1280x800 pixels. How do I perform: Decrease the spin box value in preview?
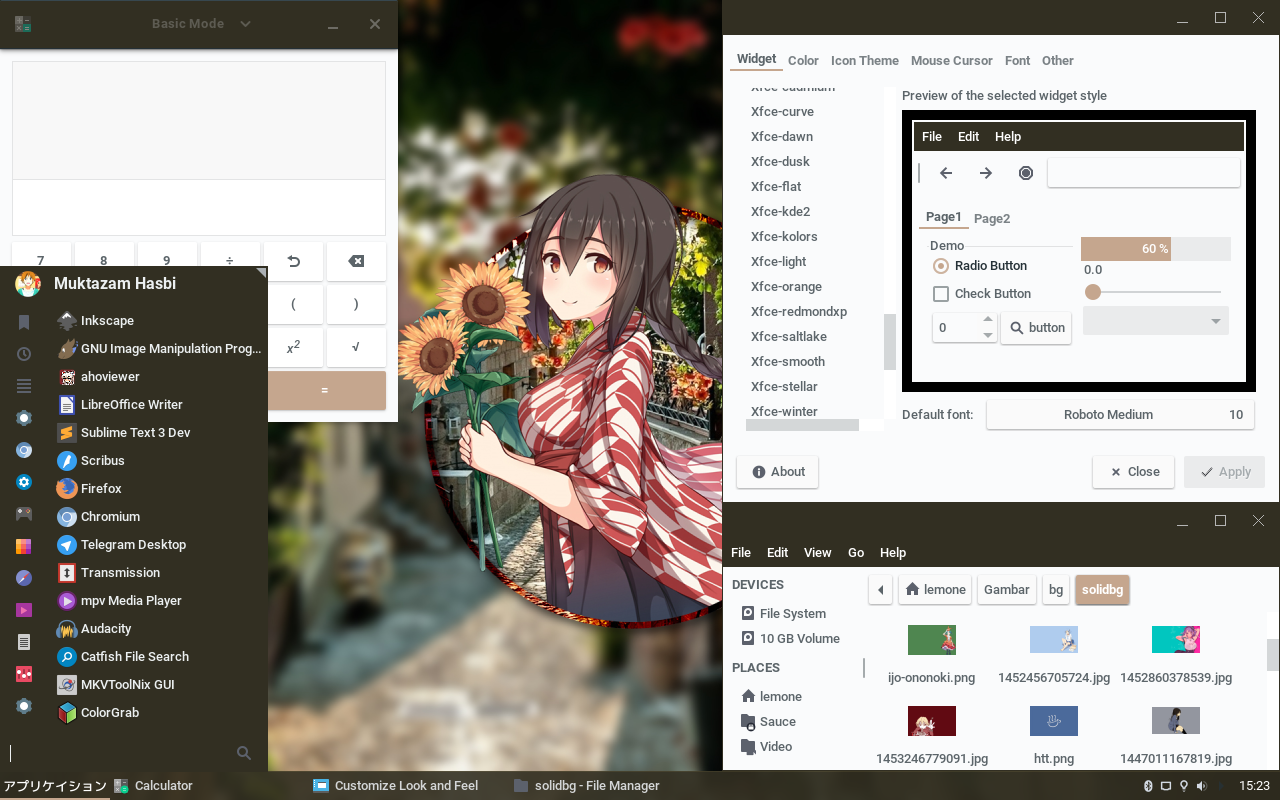pyautogui.click(x=988, y=335)
